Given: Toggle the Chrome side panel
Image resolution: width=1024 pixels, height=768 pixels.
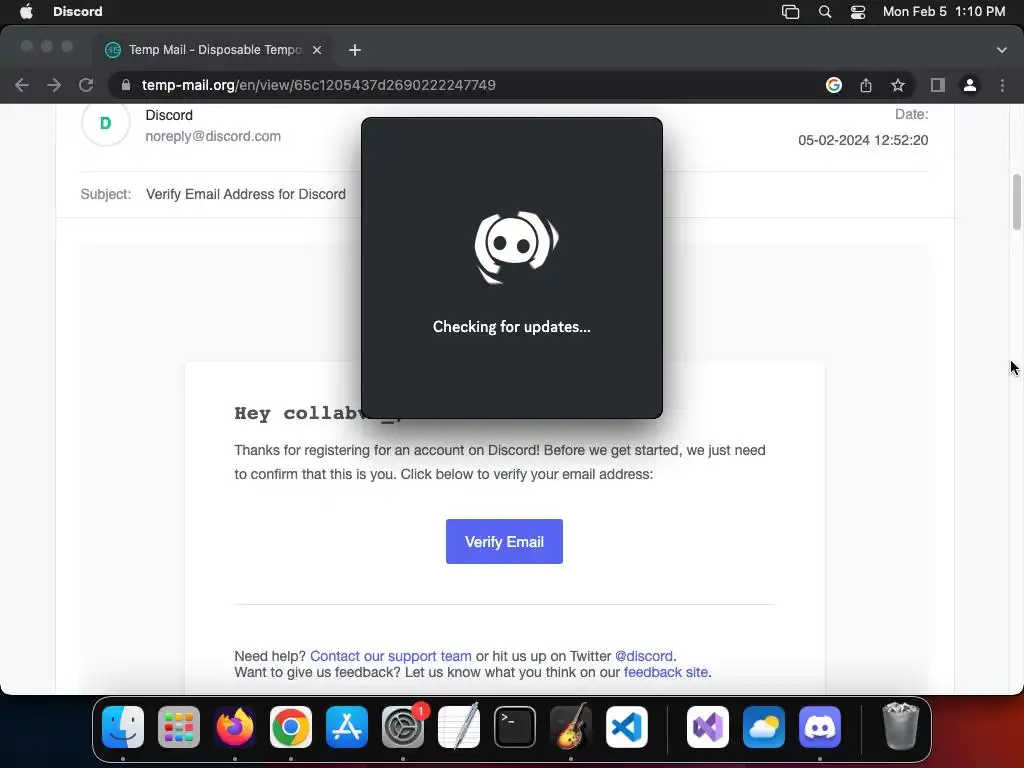Looking at the screenshot, I should 938,85.
